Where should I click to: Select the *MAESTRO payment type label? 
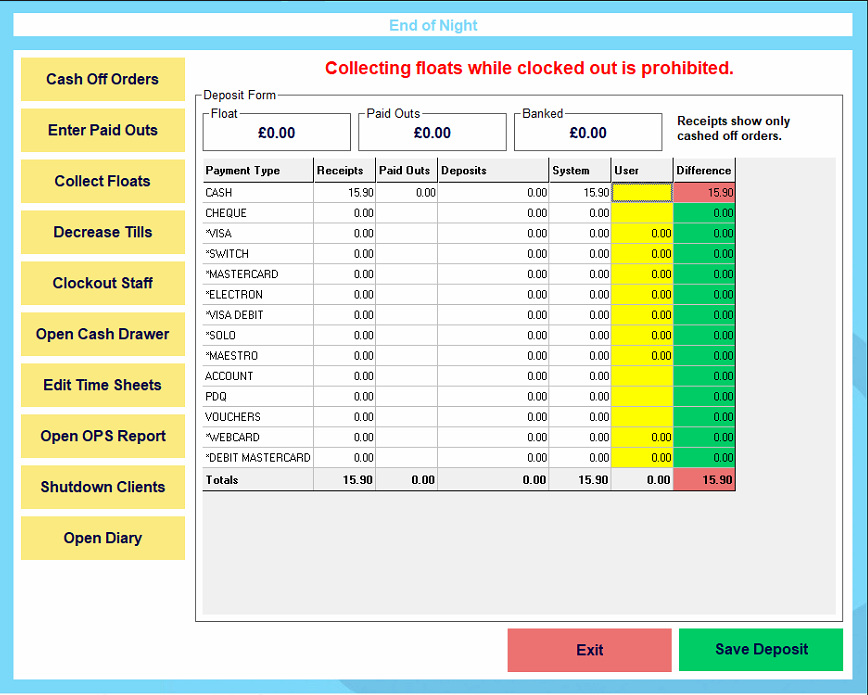(x=231, y=356)
